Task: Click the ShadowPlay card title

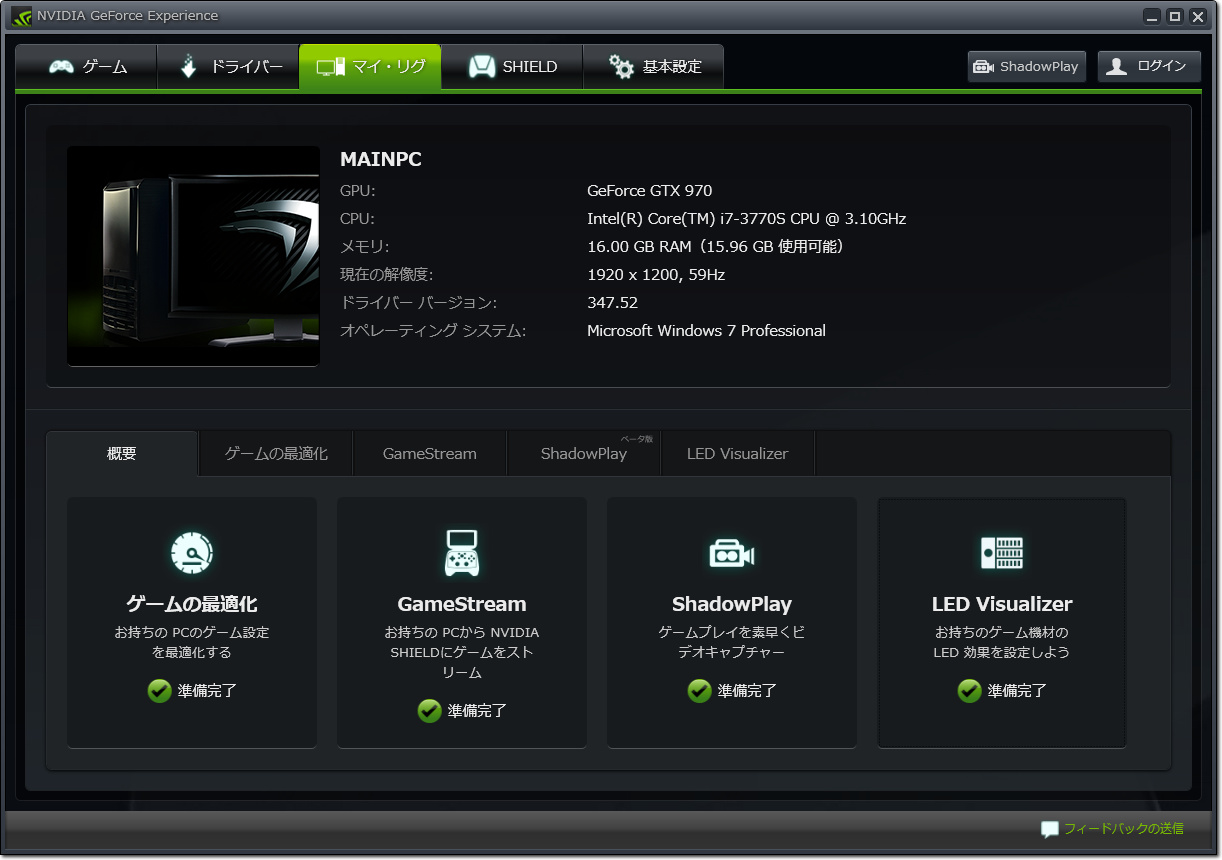Action: pos(732,604)
